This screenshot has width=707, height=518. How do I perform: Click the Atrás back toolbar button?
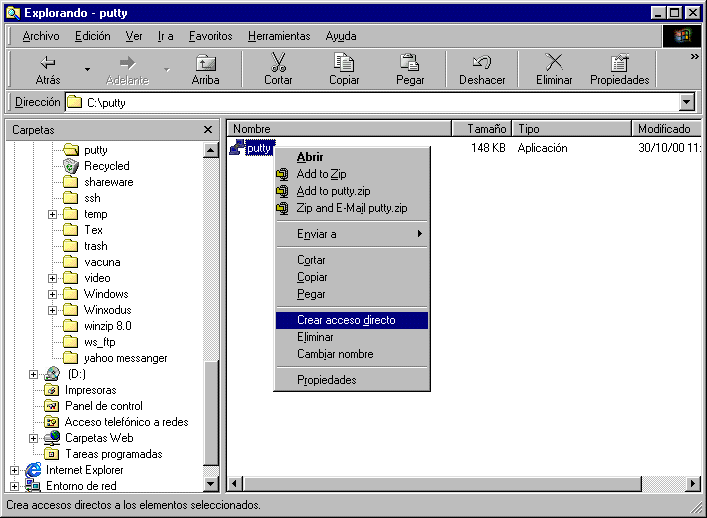(x=47, y=69)
